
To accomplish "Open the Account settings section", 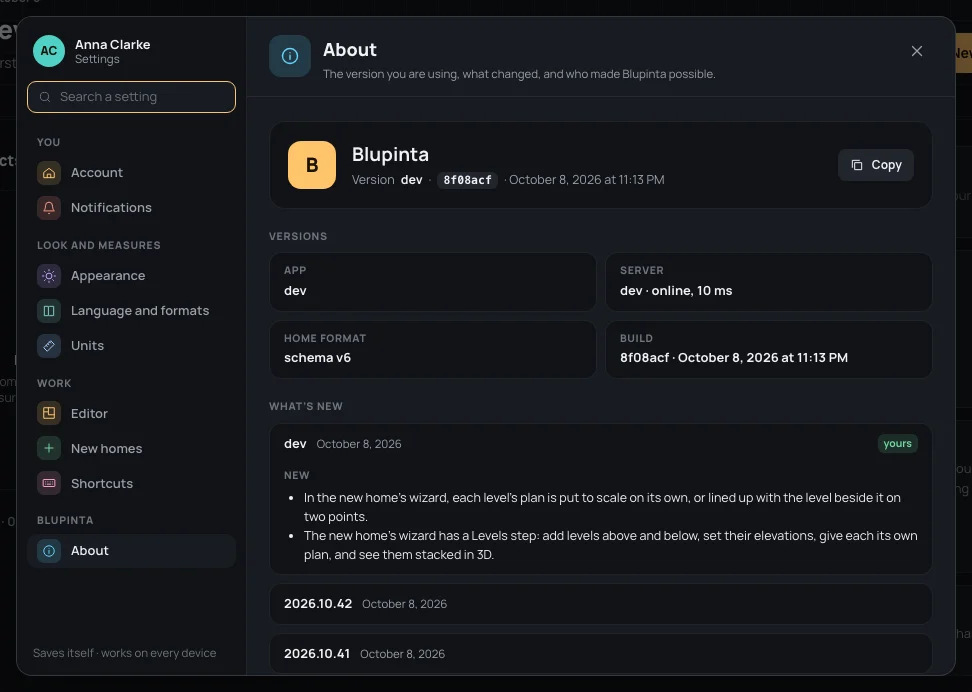I will pyautogui.click(x=131, y=173).
